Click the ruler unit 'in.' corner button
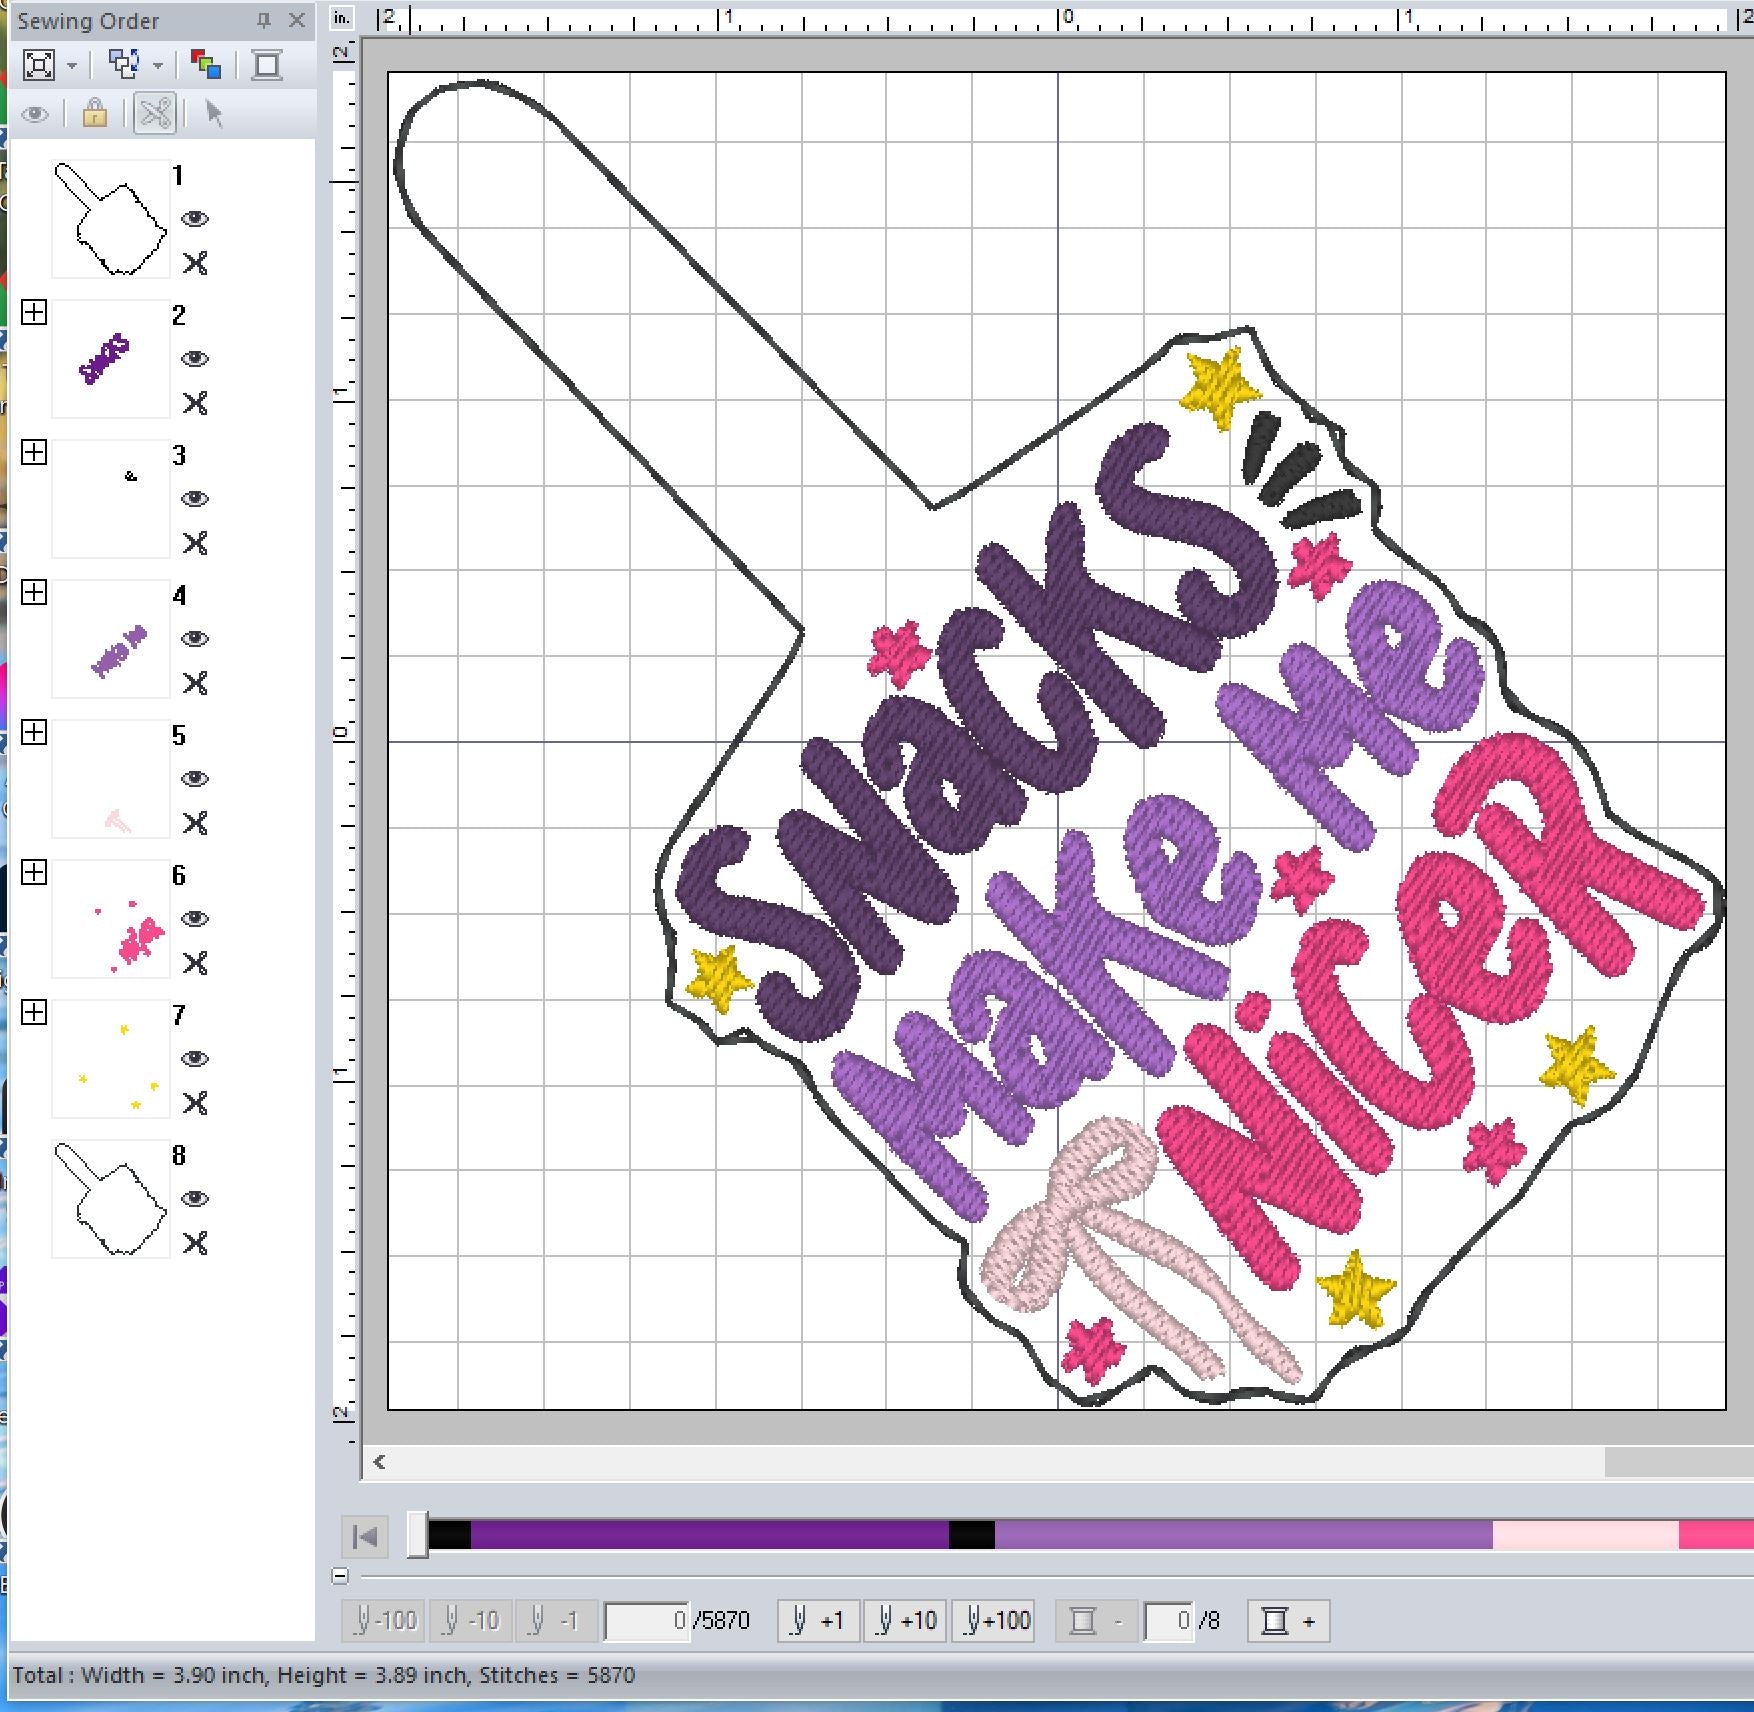Viewport: 1754px width, 1712px height. coord(342,17)
